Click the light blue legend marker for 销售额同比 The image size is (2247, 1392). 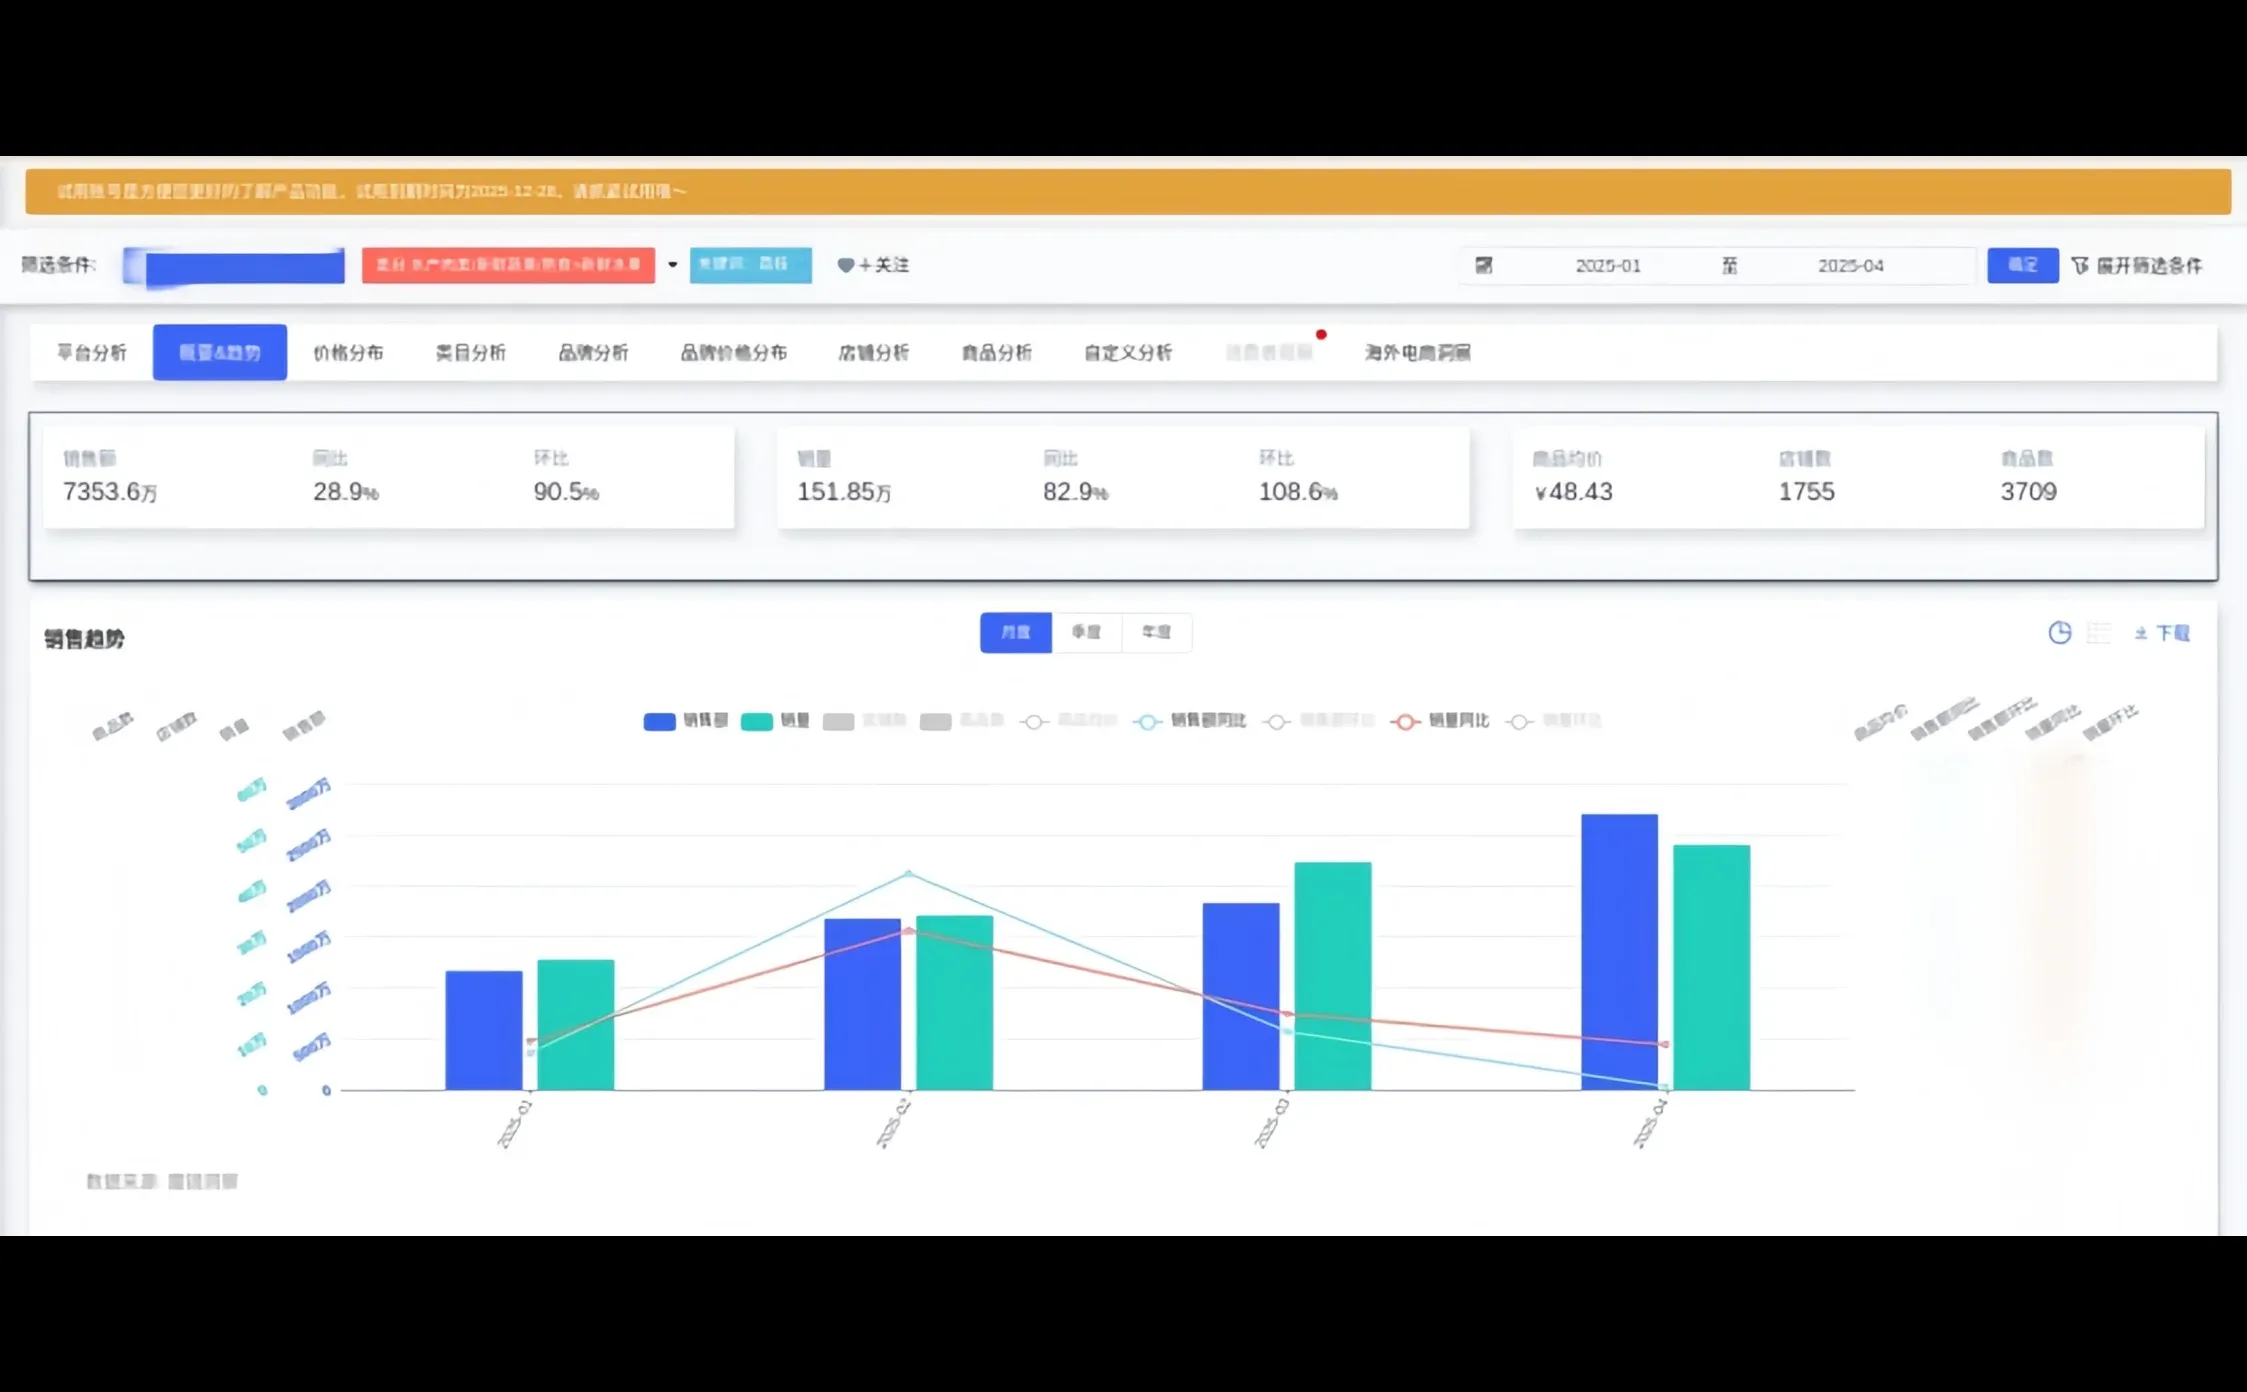1147,721
